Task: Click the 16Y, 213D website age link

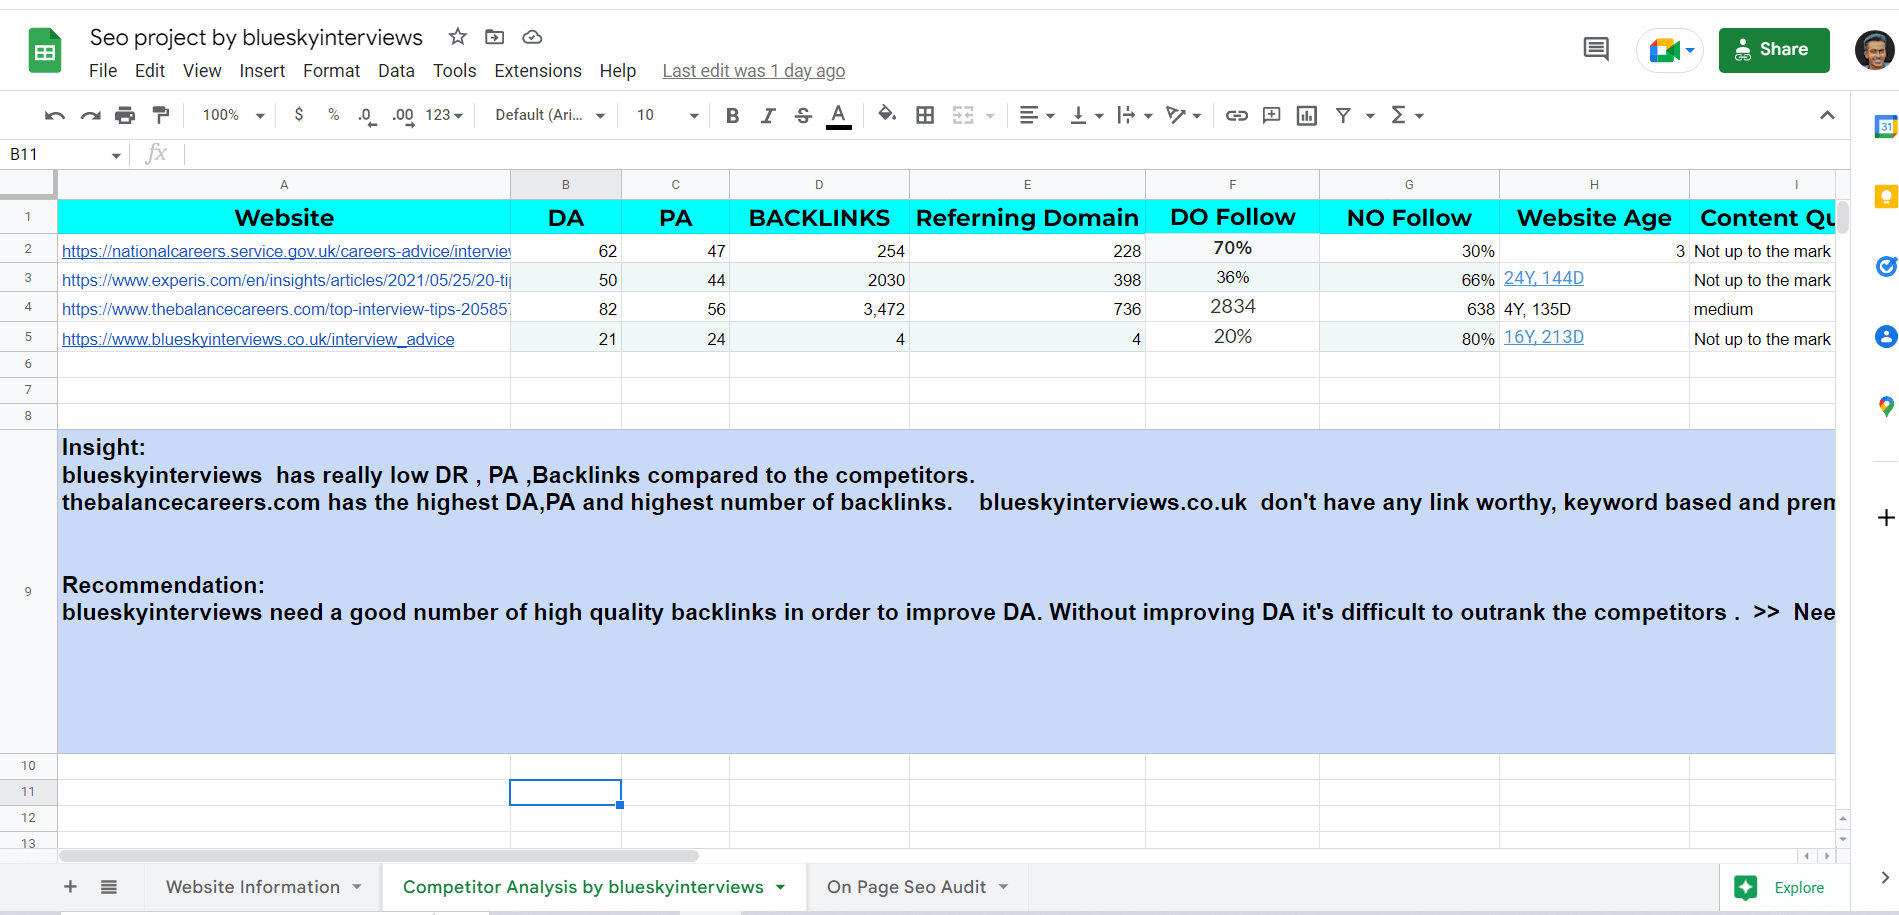Action: pyautogui.click(x=1544, y=337)
